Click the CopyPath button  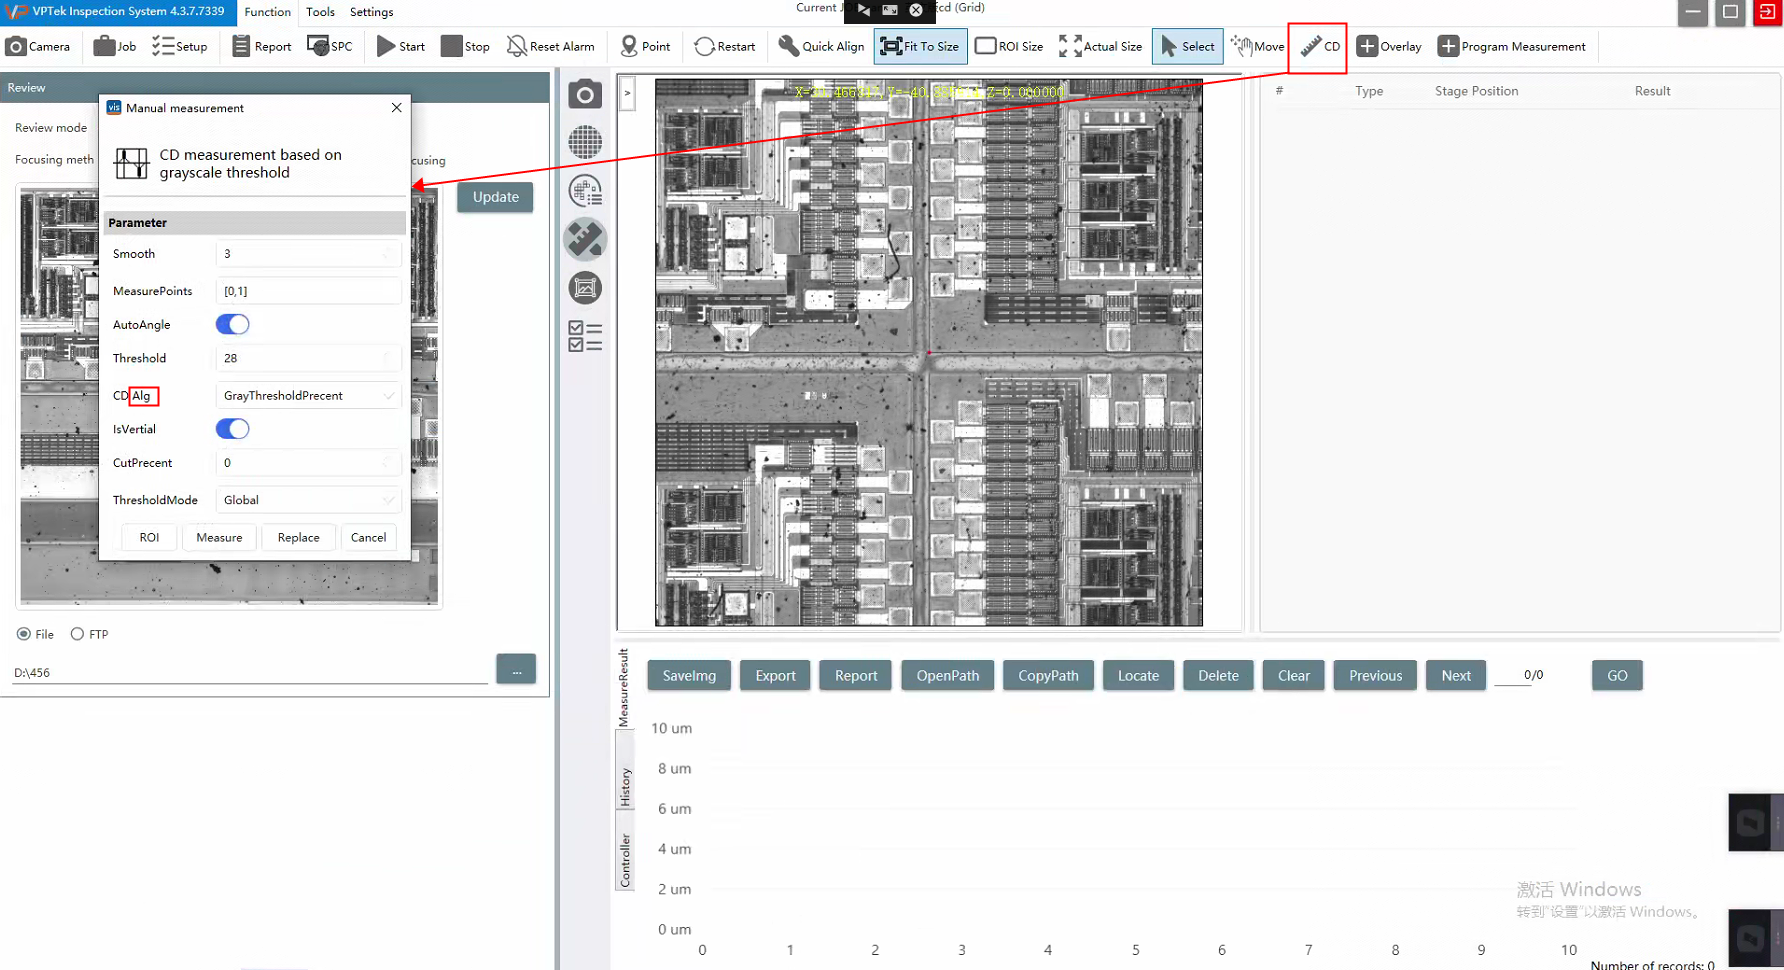[1048, 676]
